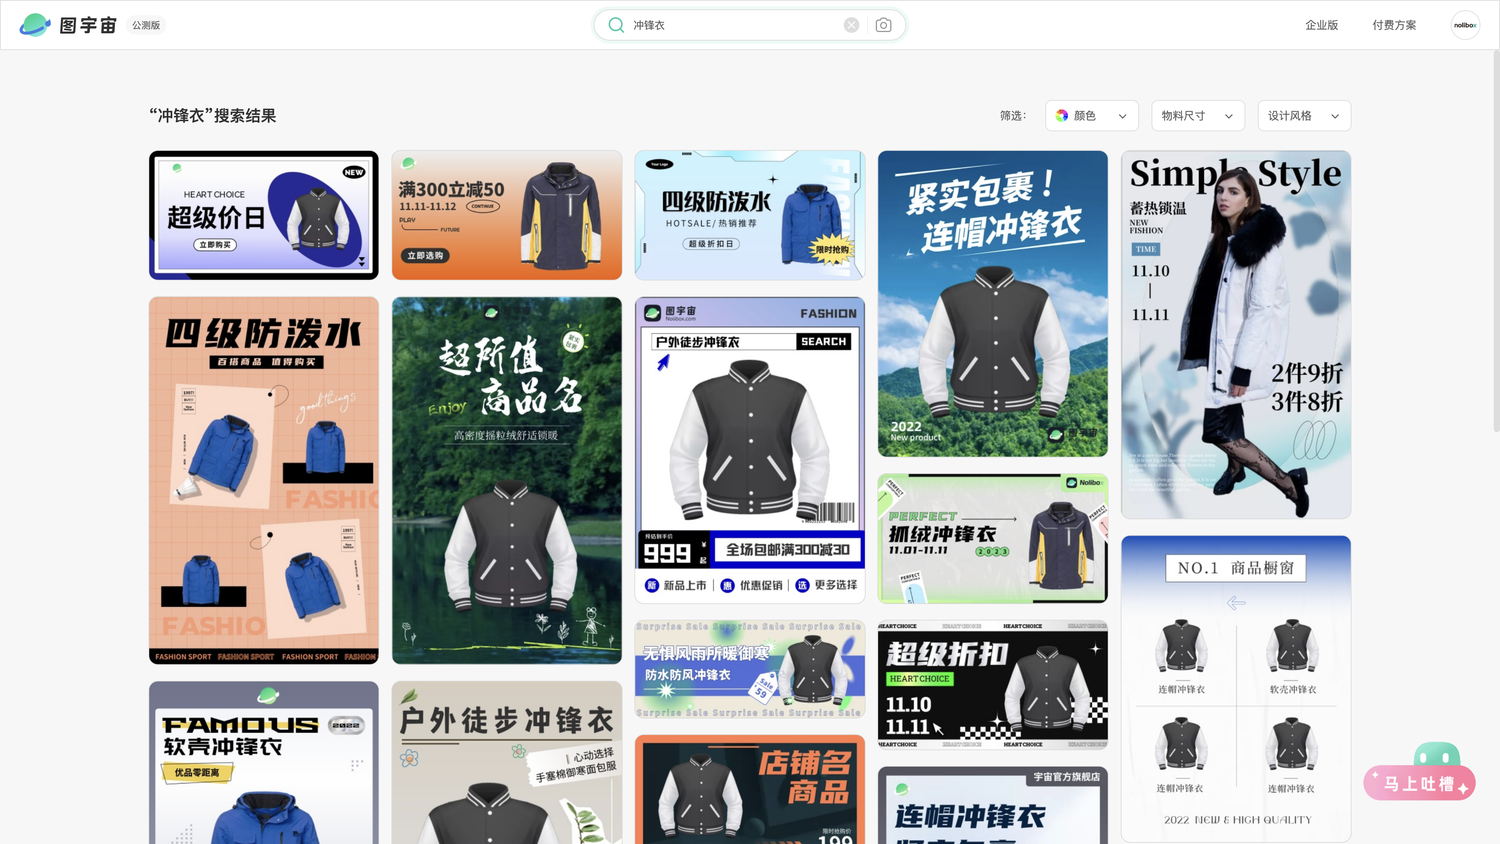Click the 图宇宙 planet logo icon
The height and width of the screenshot is (844, 1500).
[35, 25]
